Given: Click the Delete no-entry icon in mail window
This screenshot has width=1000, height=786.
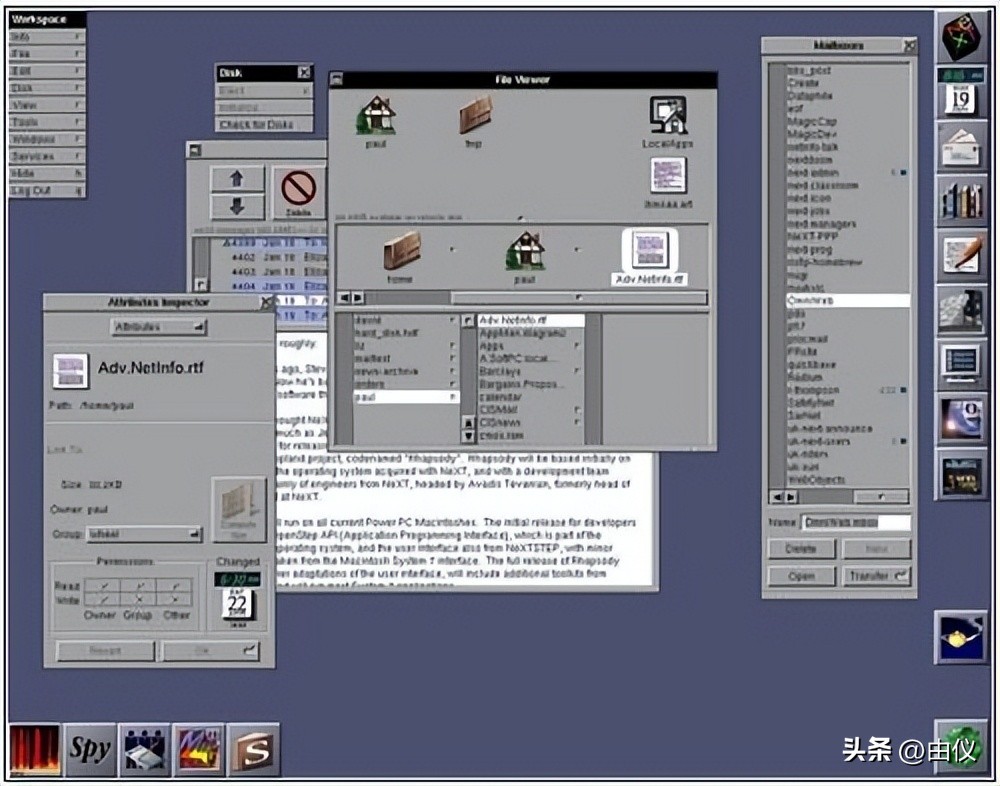Looking at the screenshot, I should 298,189.
